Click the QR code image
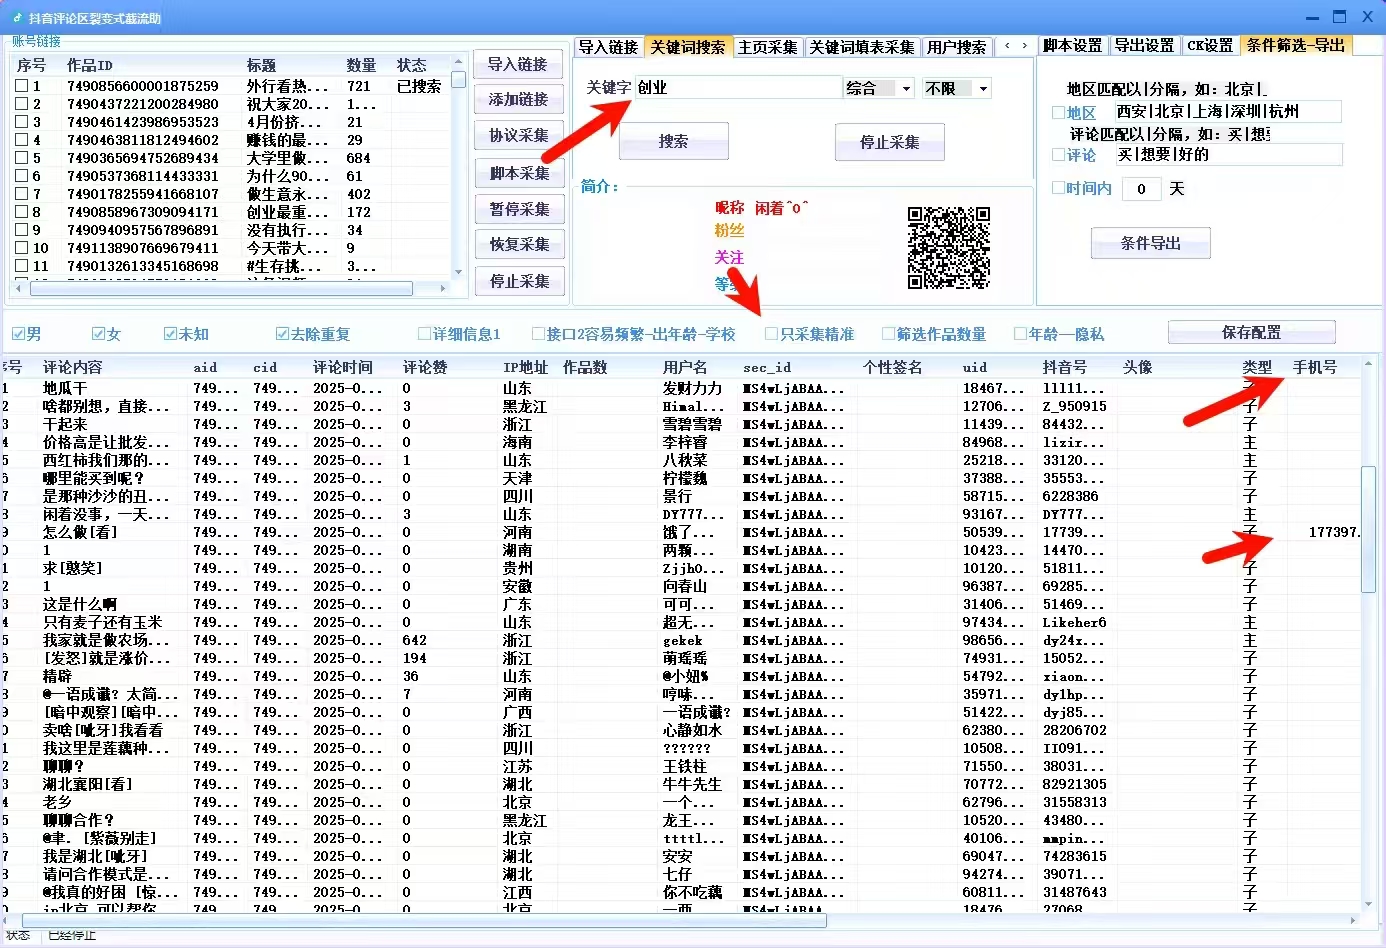The width and height of the screenshot is (1386, 948). (x=949, y=248)
